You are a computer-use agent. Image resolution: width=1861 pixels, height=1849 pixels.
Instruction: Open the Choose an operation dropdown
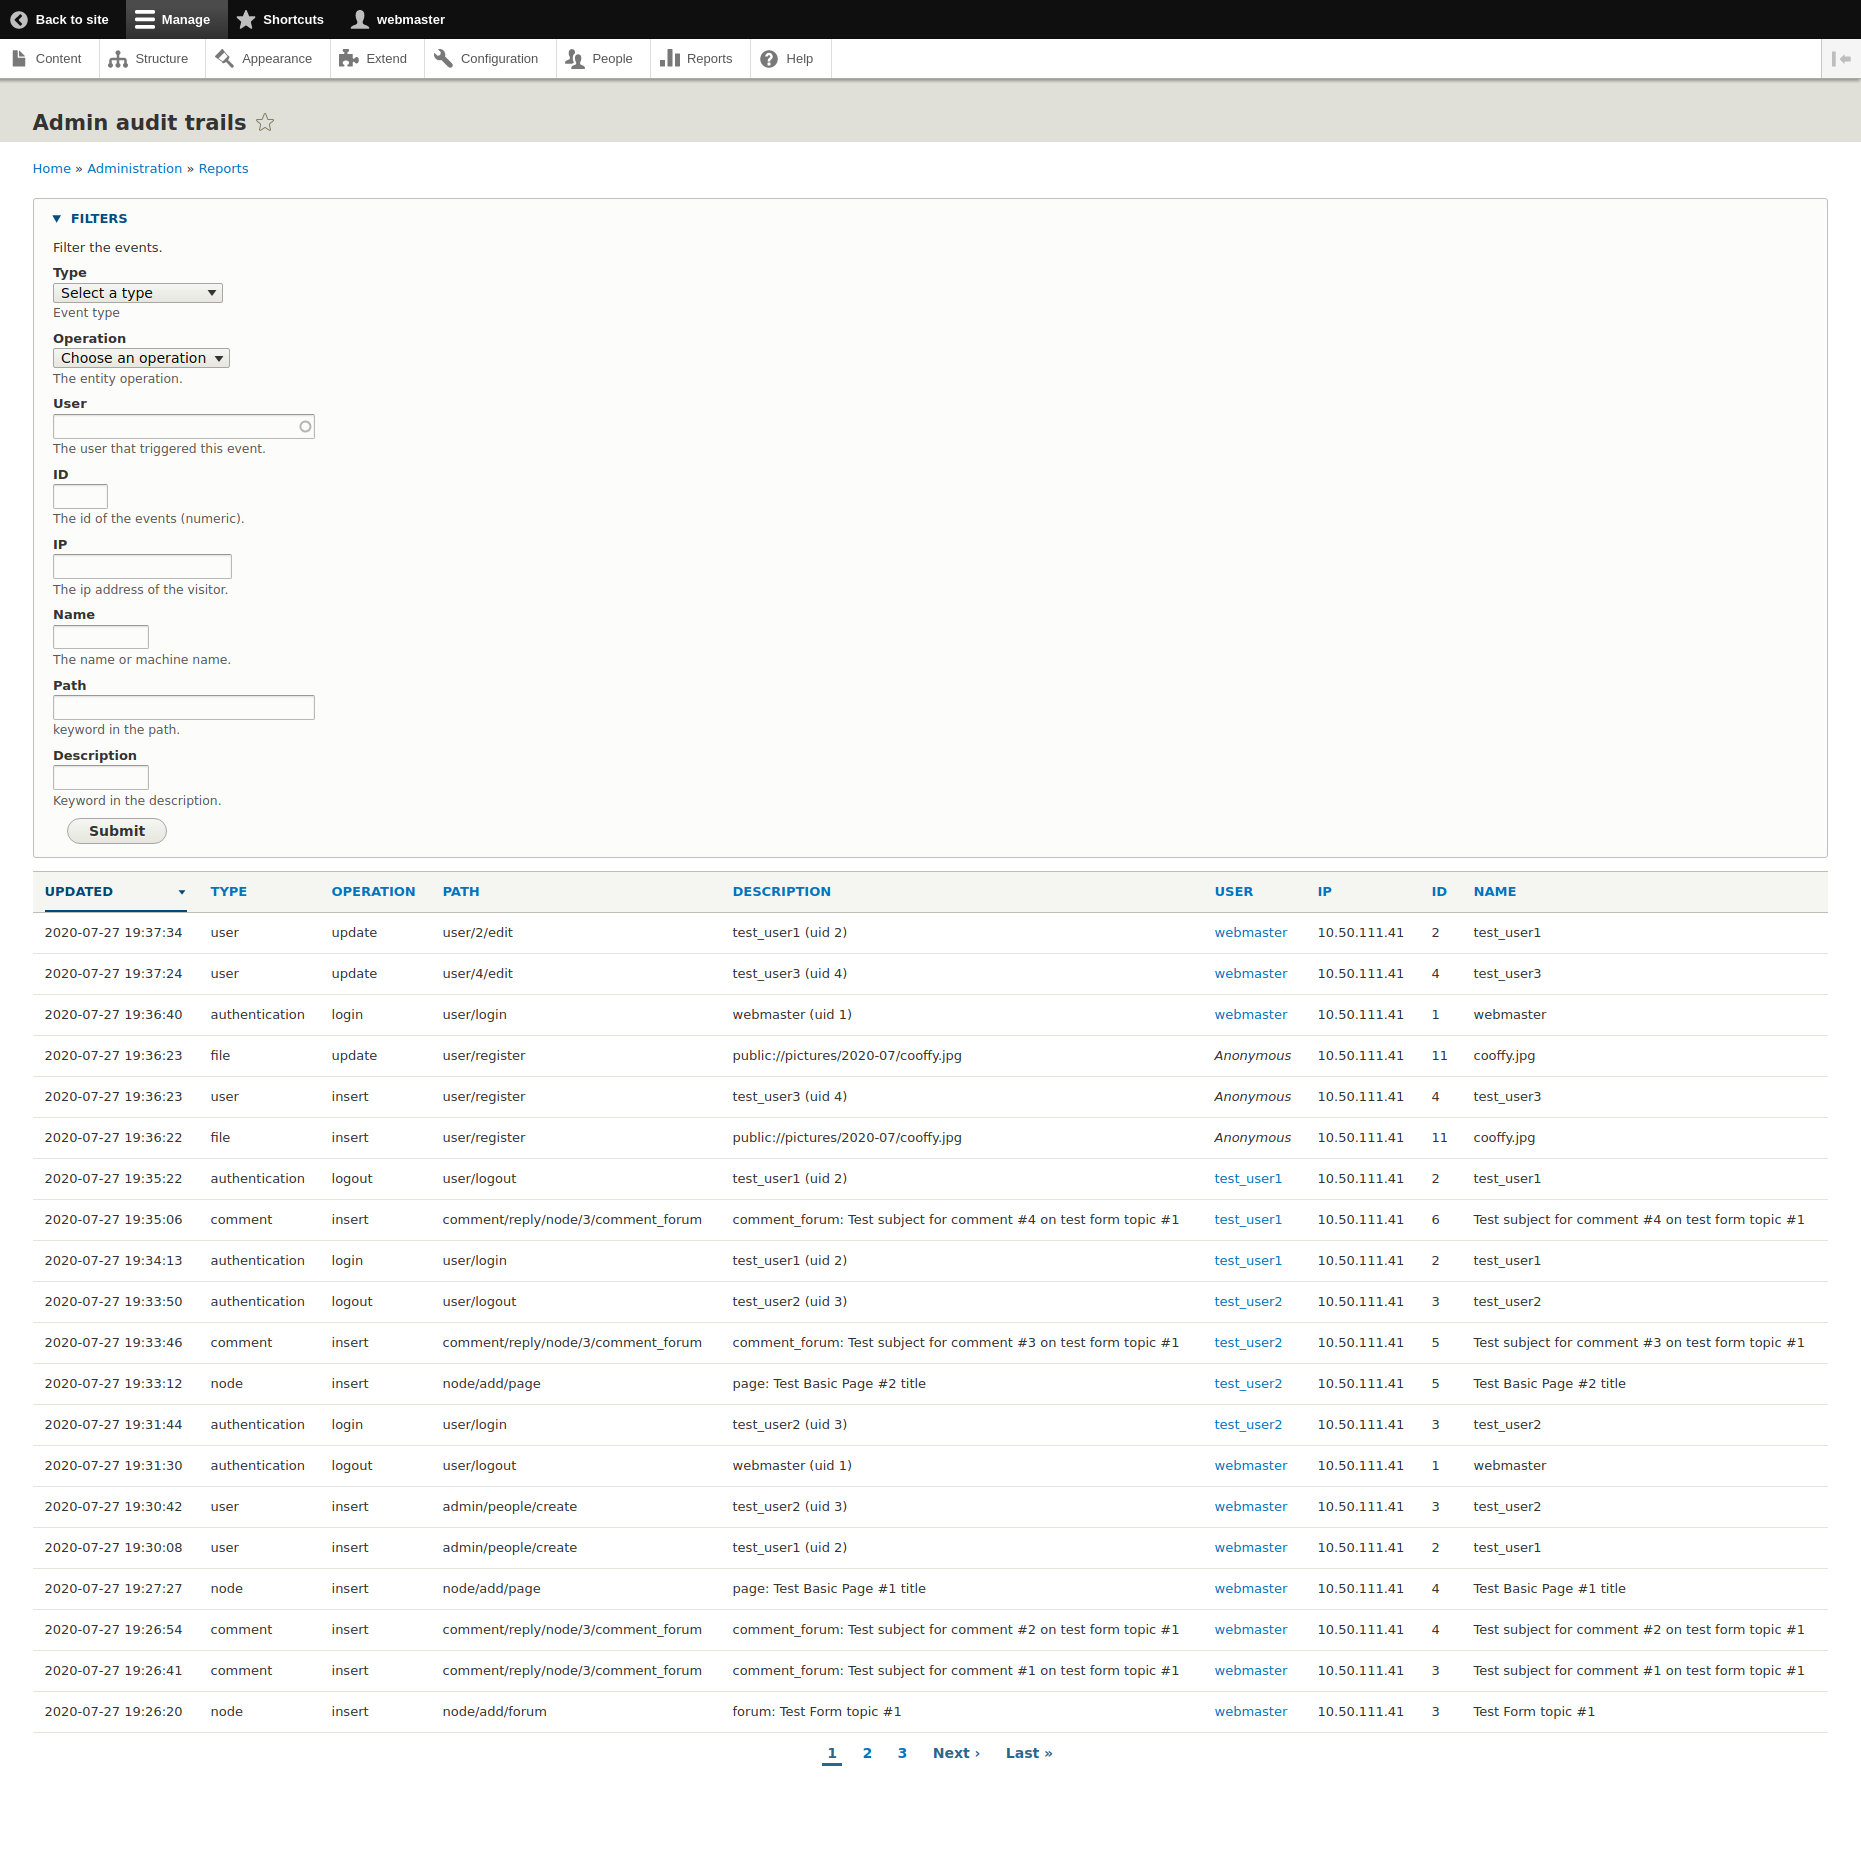coord(141,358)
